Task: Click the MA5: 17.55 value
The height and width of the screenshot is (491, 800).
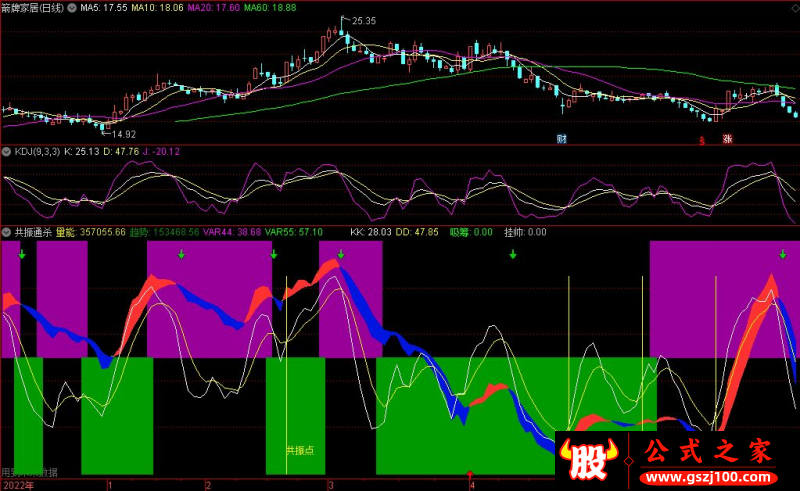Action: click(104, 8)
